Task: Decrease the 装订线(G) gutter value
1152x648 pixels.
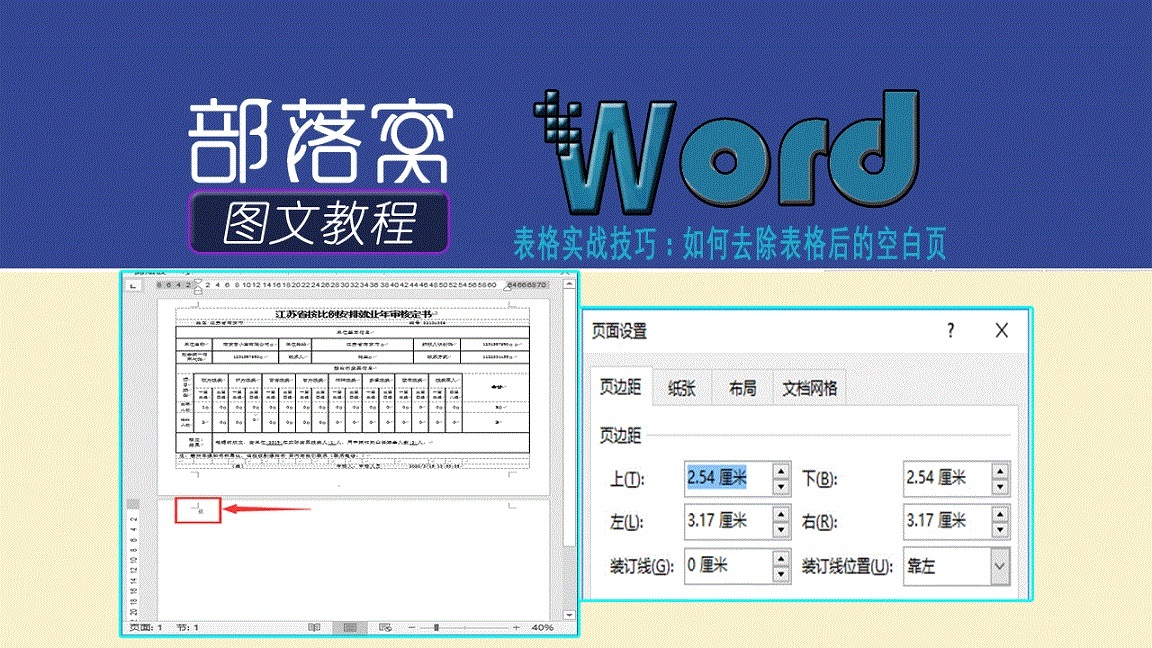Action: pos(781,575)
